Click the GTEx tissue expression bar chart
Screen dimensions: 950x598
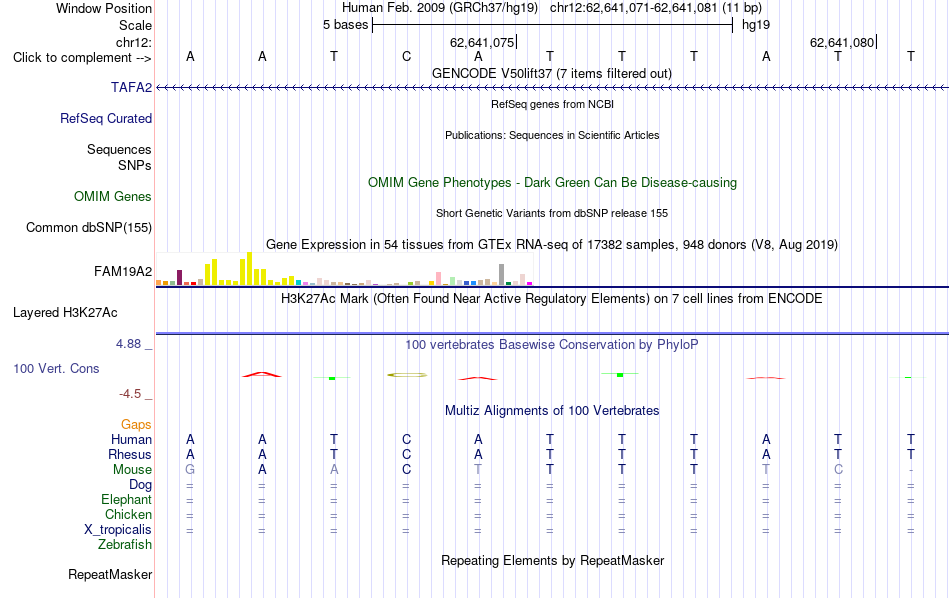344,269
